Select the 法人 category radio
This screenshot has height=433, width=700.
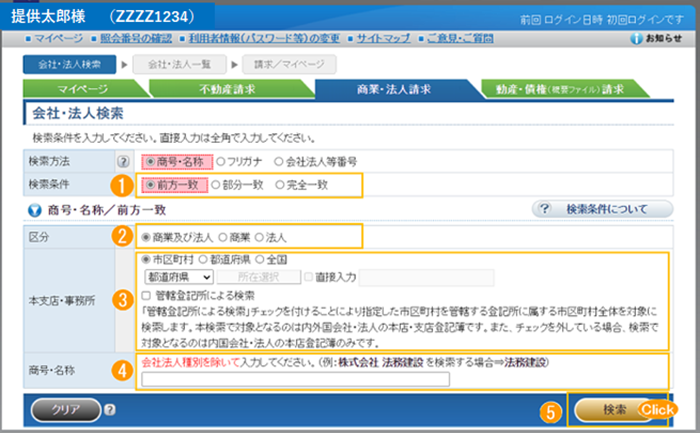(259, 237)
